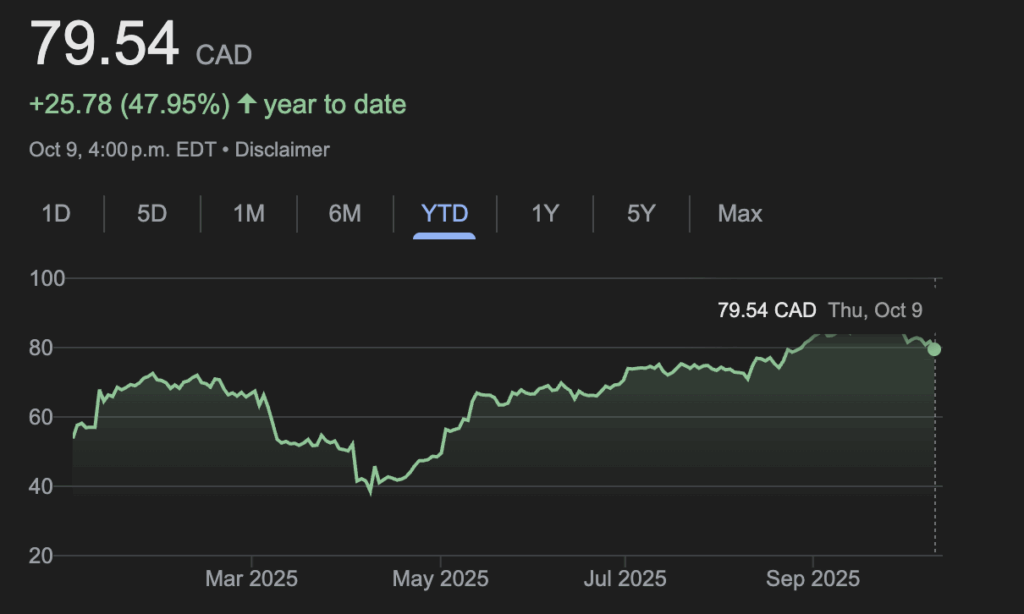Change the chart range to 1Y
This screenshot has width=1024, height=614.
click(544, 213)
